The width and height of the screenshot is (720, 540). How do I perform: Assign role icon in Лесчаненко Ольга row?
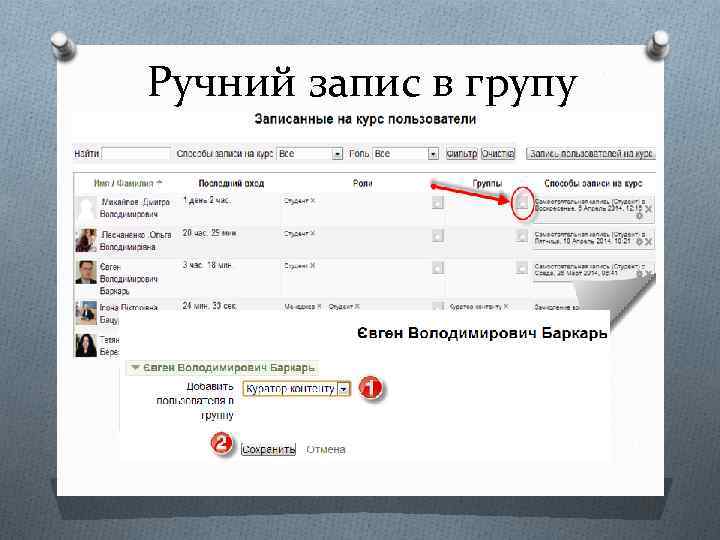coord(438,236)
